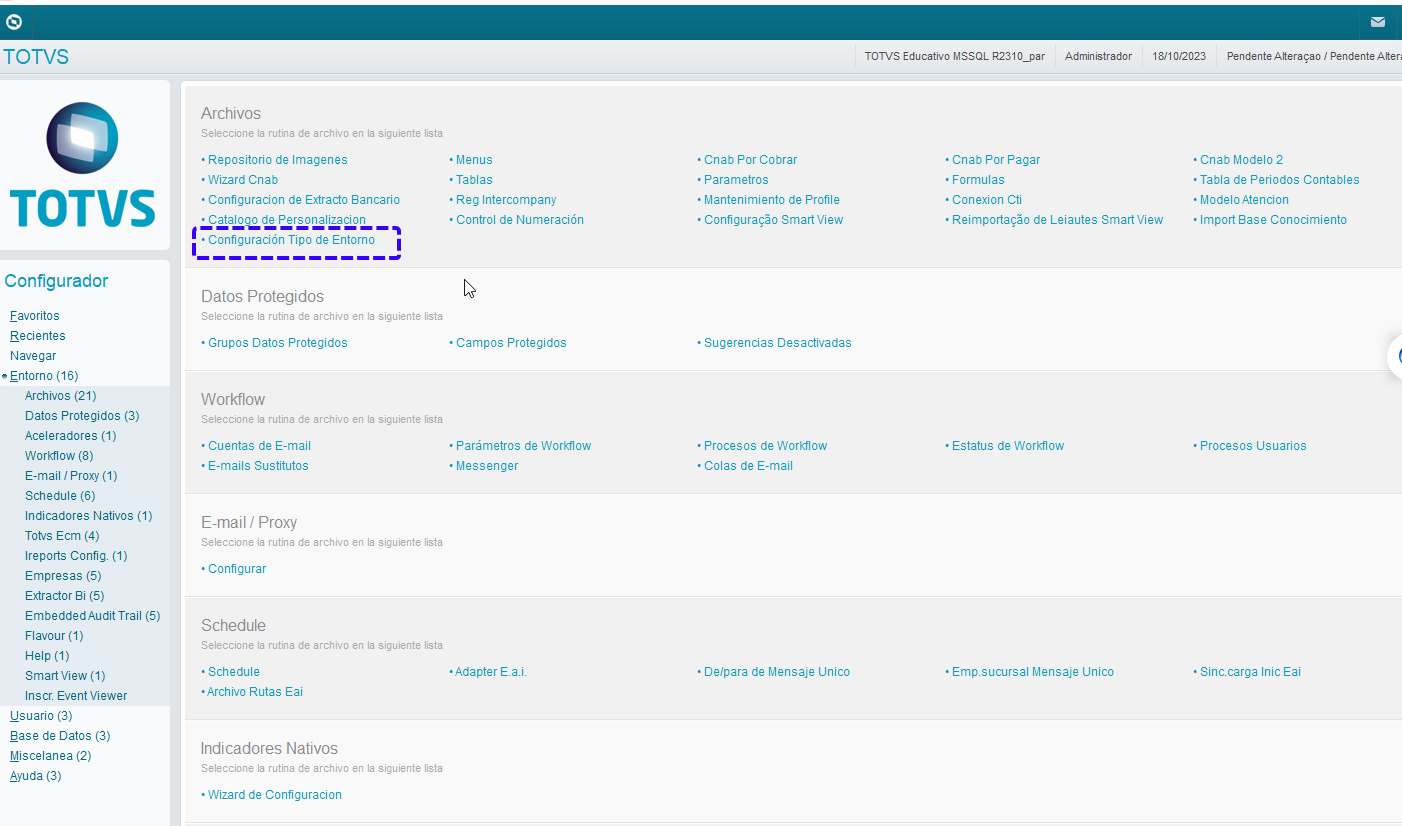Open Colas de E-mail link

coord(748,466)
